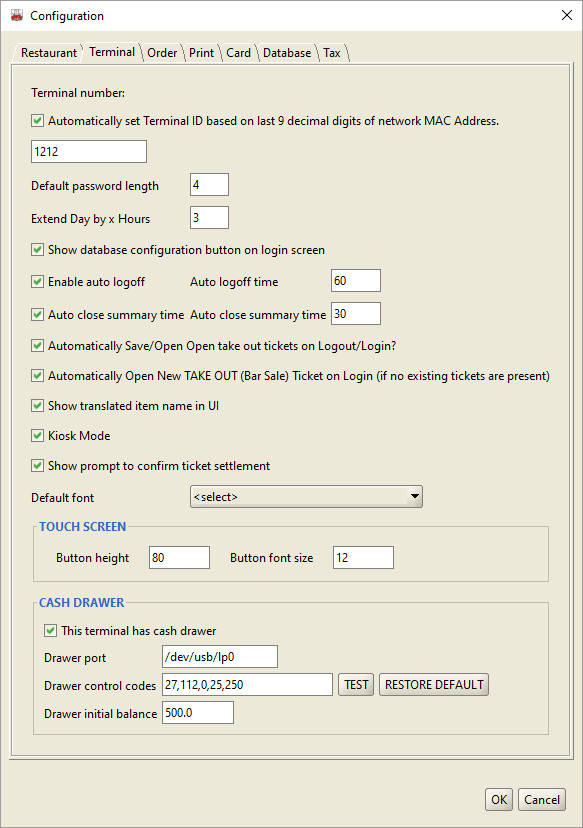This screenshot has height=828, width=583.
Task: Confirm settings with the OK button
Action: [x=499, y=799]
